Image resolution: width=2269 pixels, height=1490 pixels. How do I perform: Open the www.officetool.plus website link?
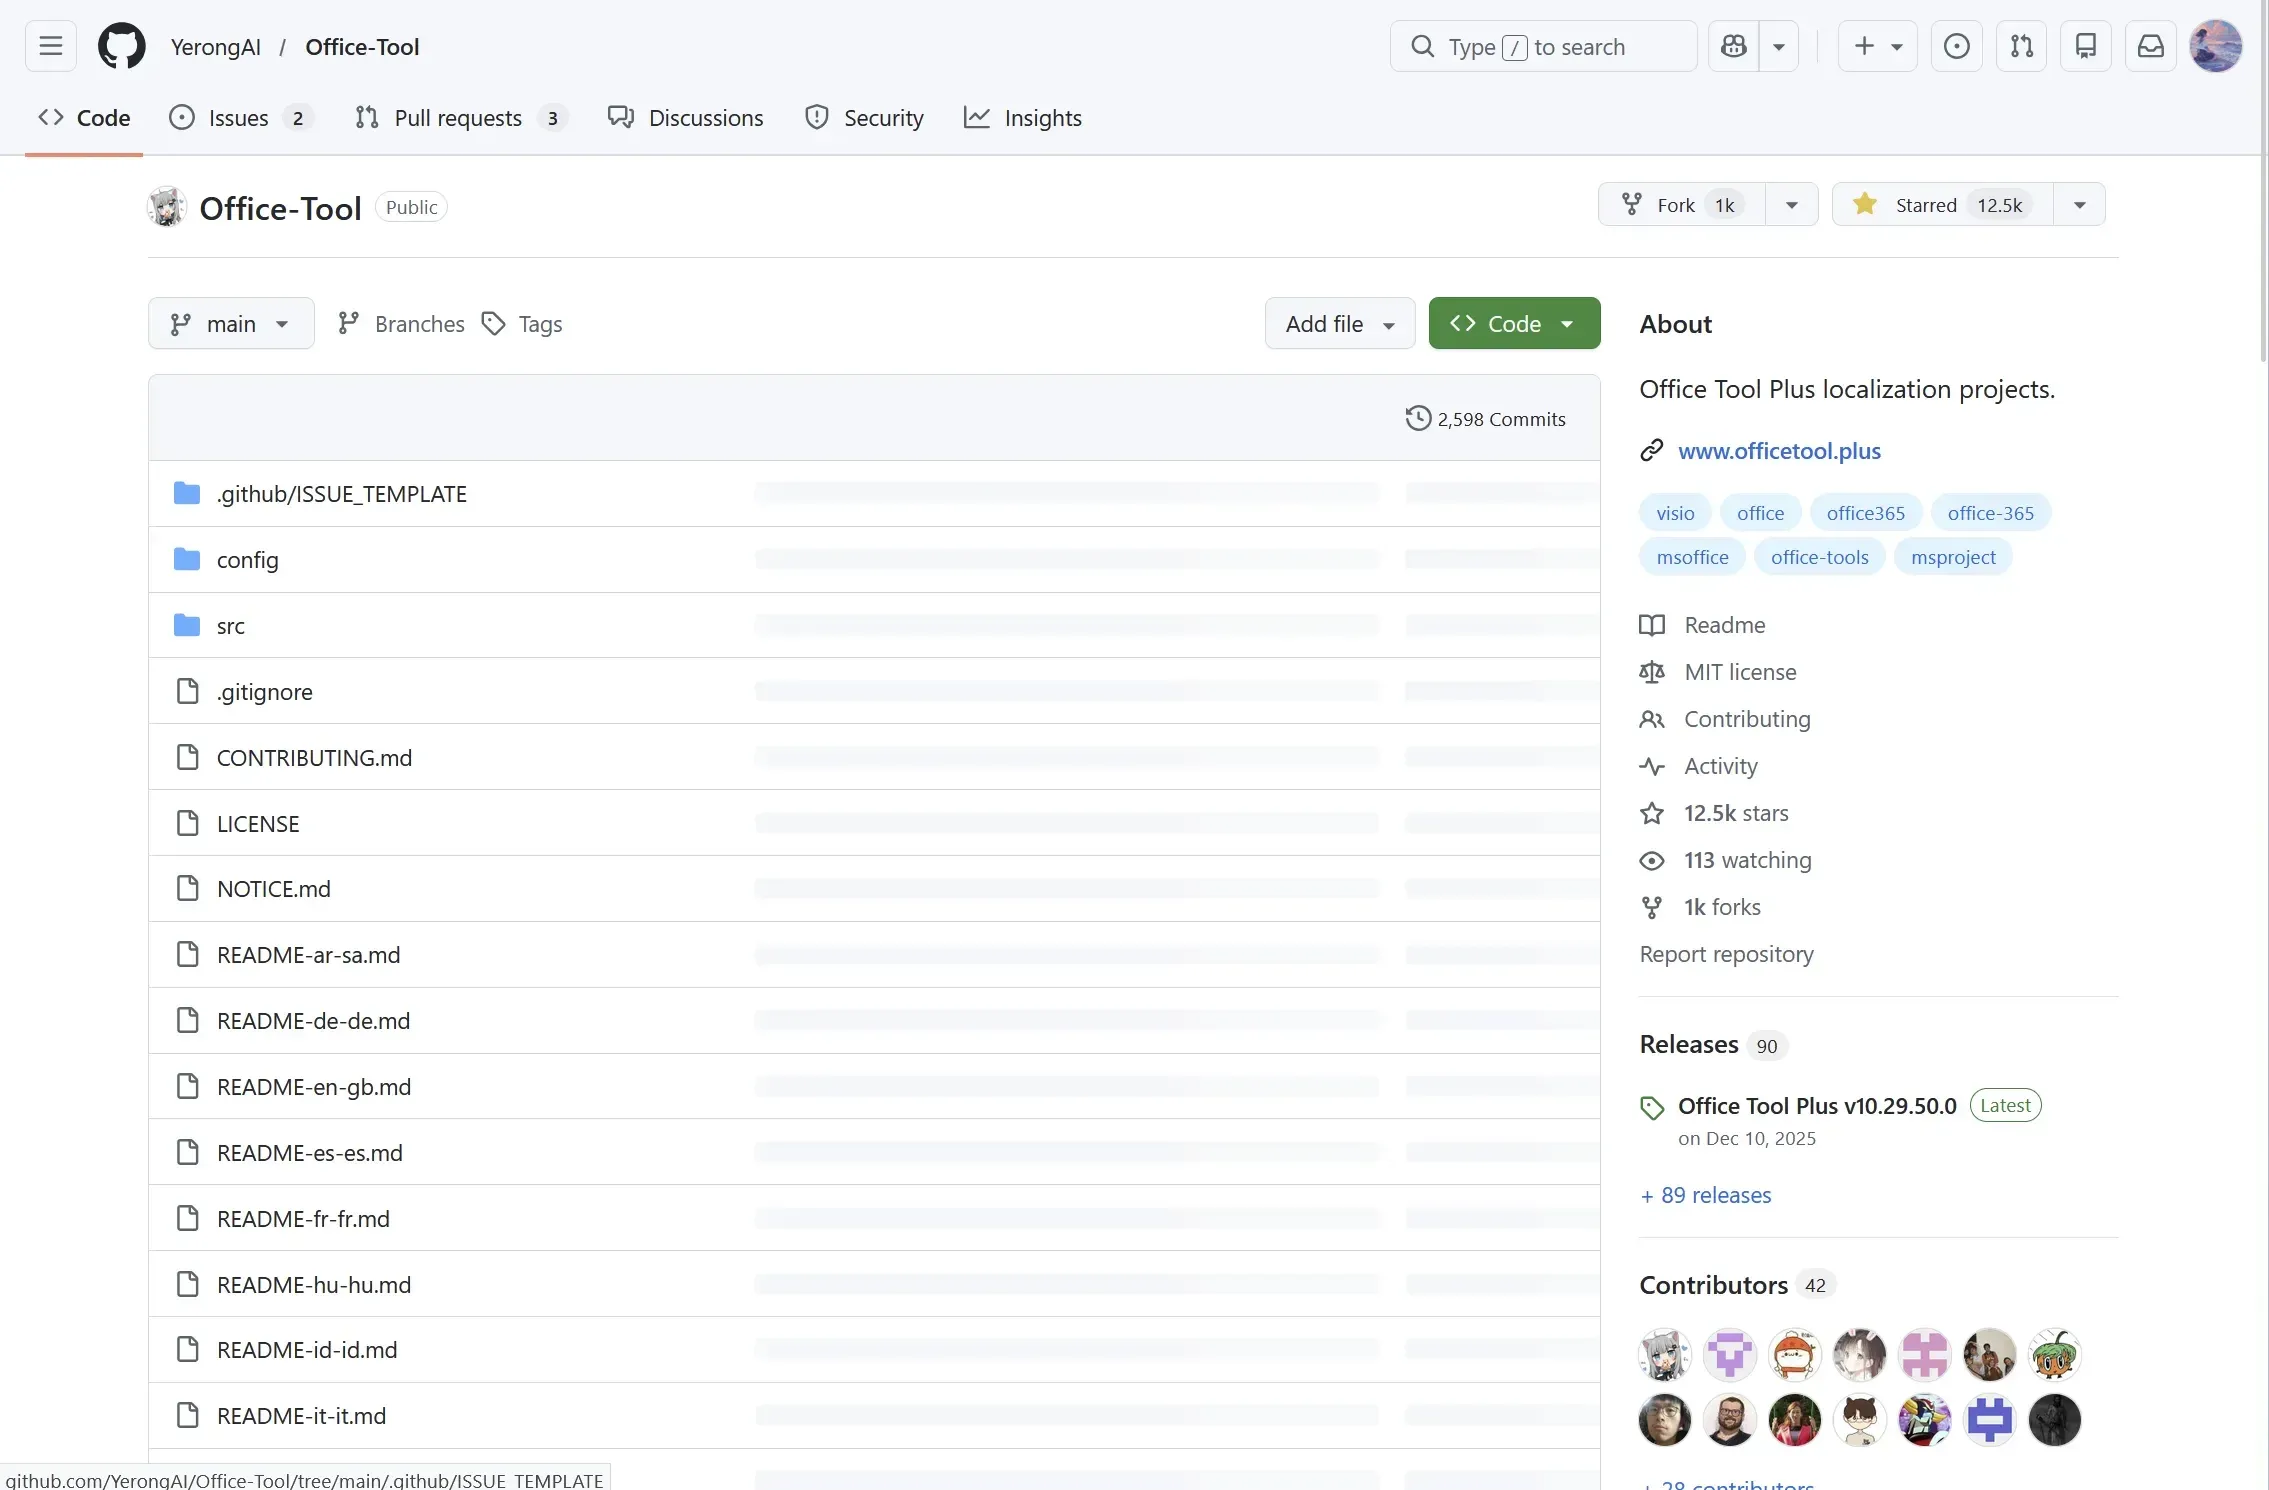pos(1779,451)
